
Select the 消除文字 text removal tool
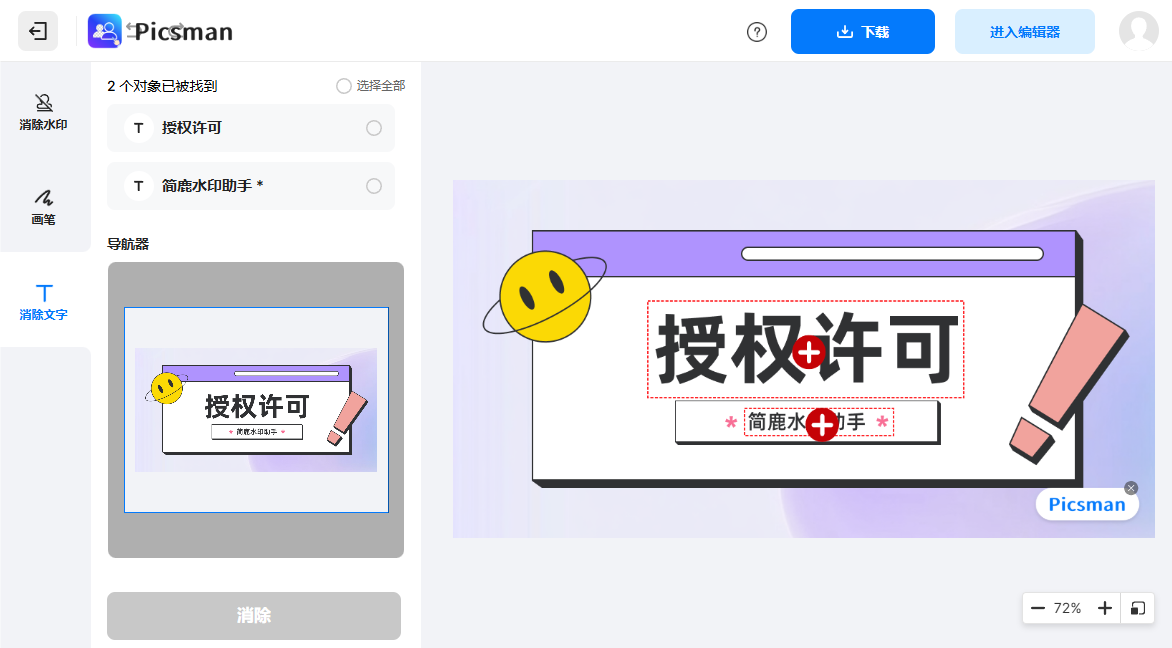click(44, 302)
